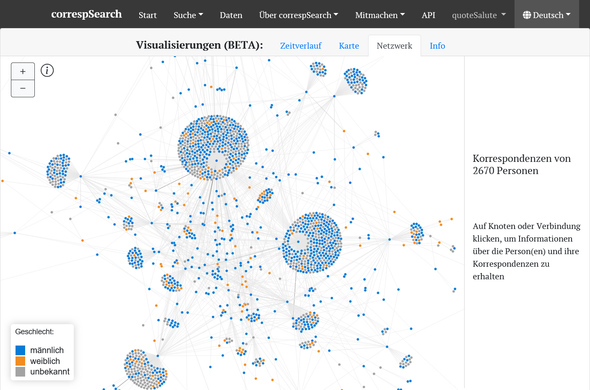Switch to the Zeitverlauf tab
The height and width of the screenshot is (390, 590).
point(301,46)
